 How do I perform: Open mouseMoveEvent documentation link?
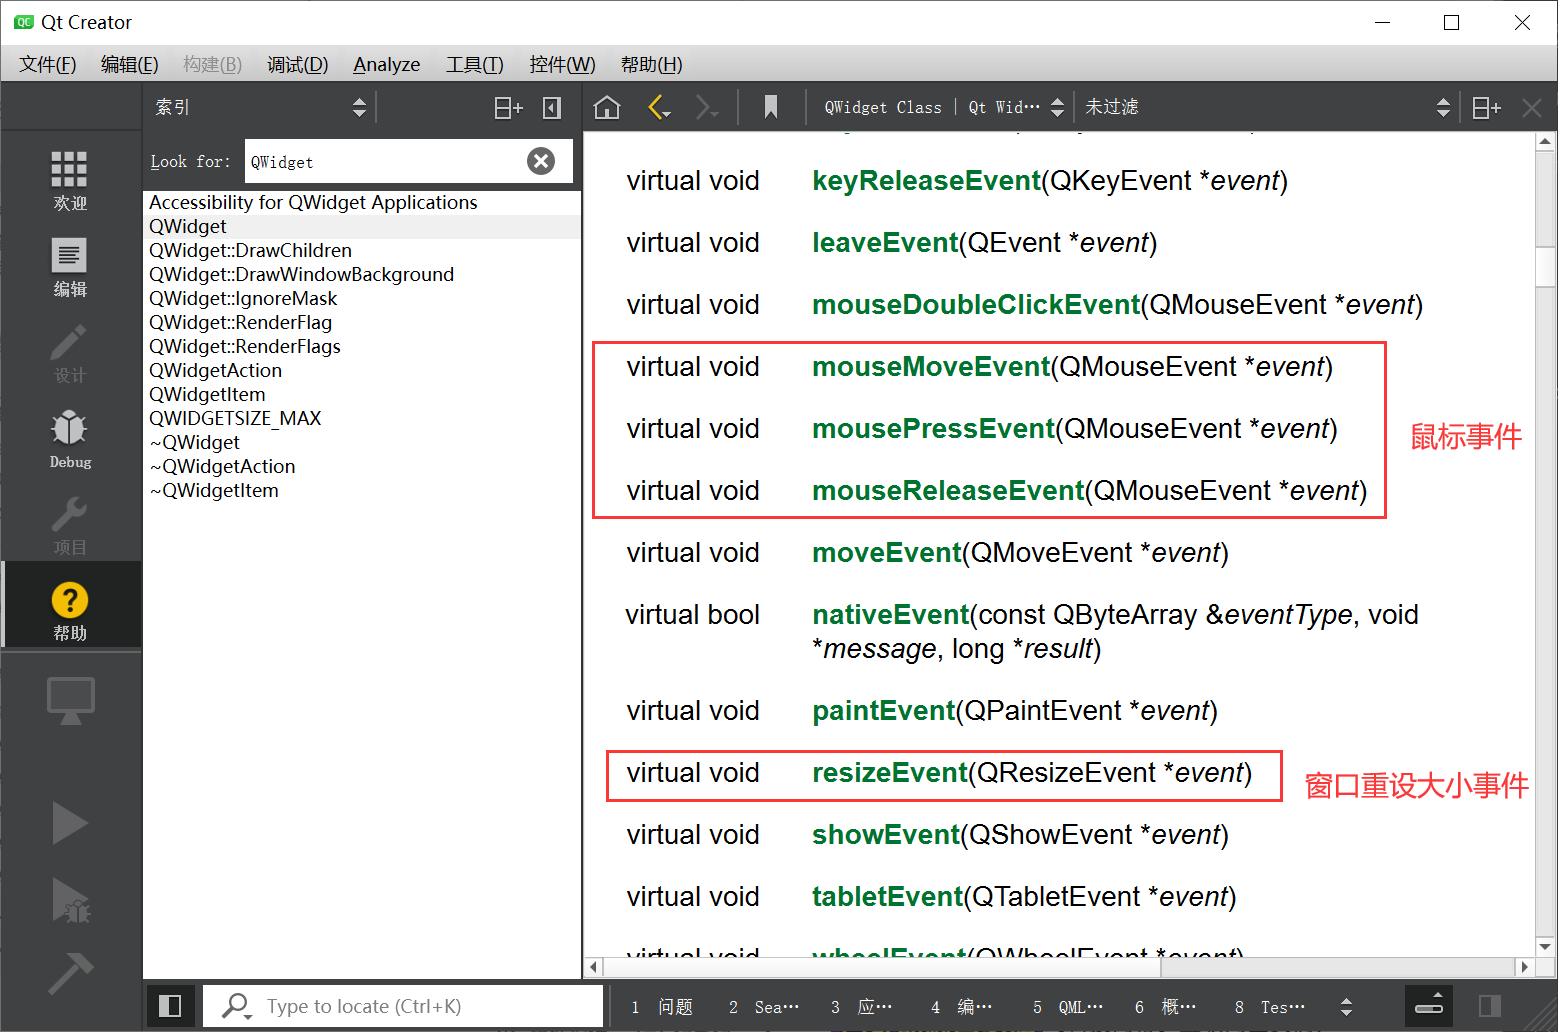tap(931, 367)
